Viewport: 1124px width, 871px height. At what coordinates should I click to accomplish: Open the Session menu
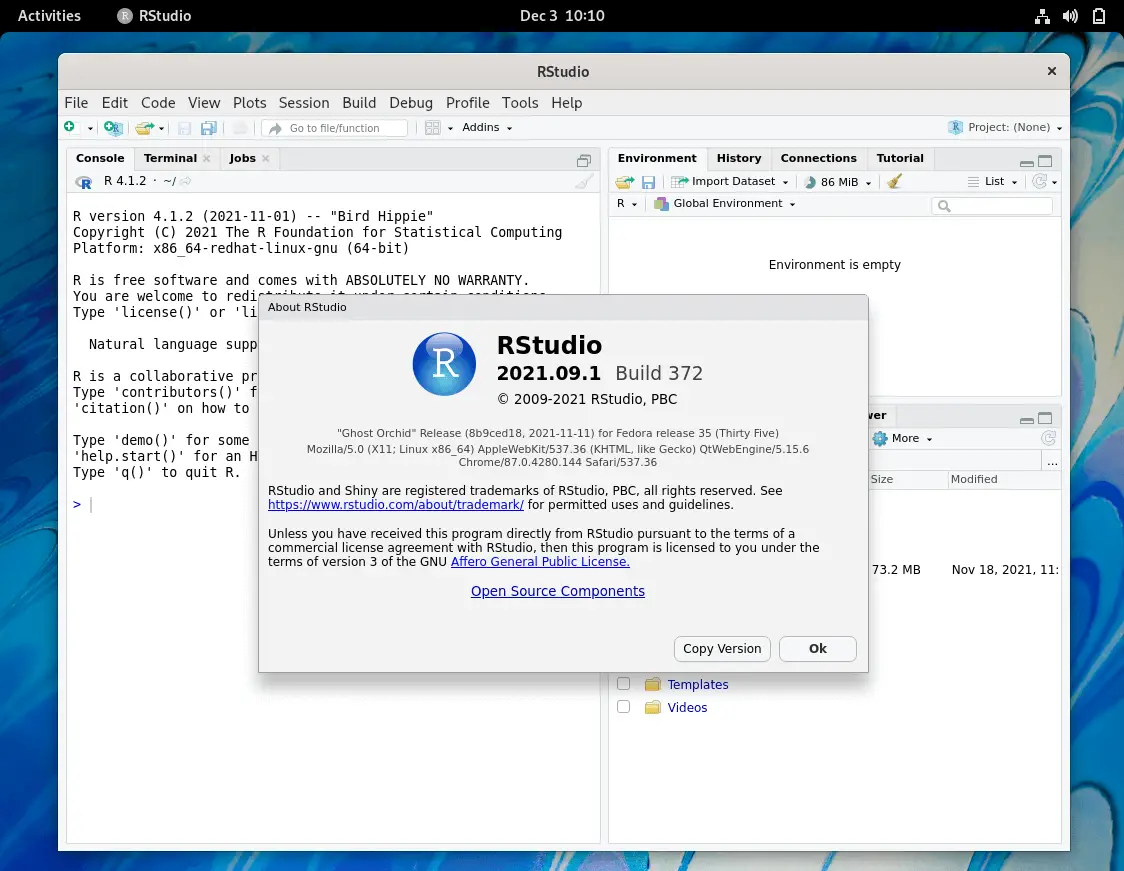pos(304,103)
